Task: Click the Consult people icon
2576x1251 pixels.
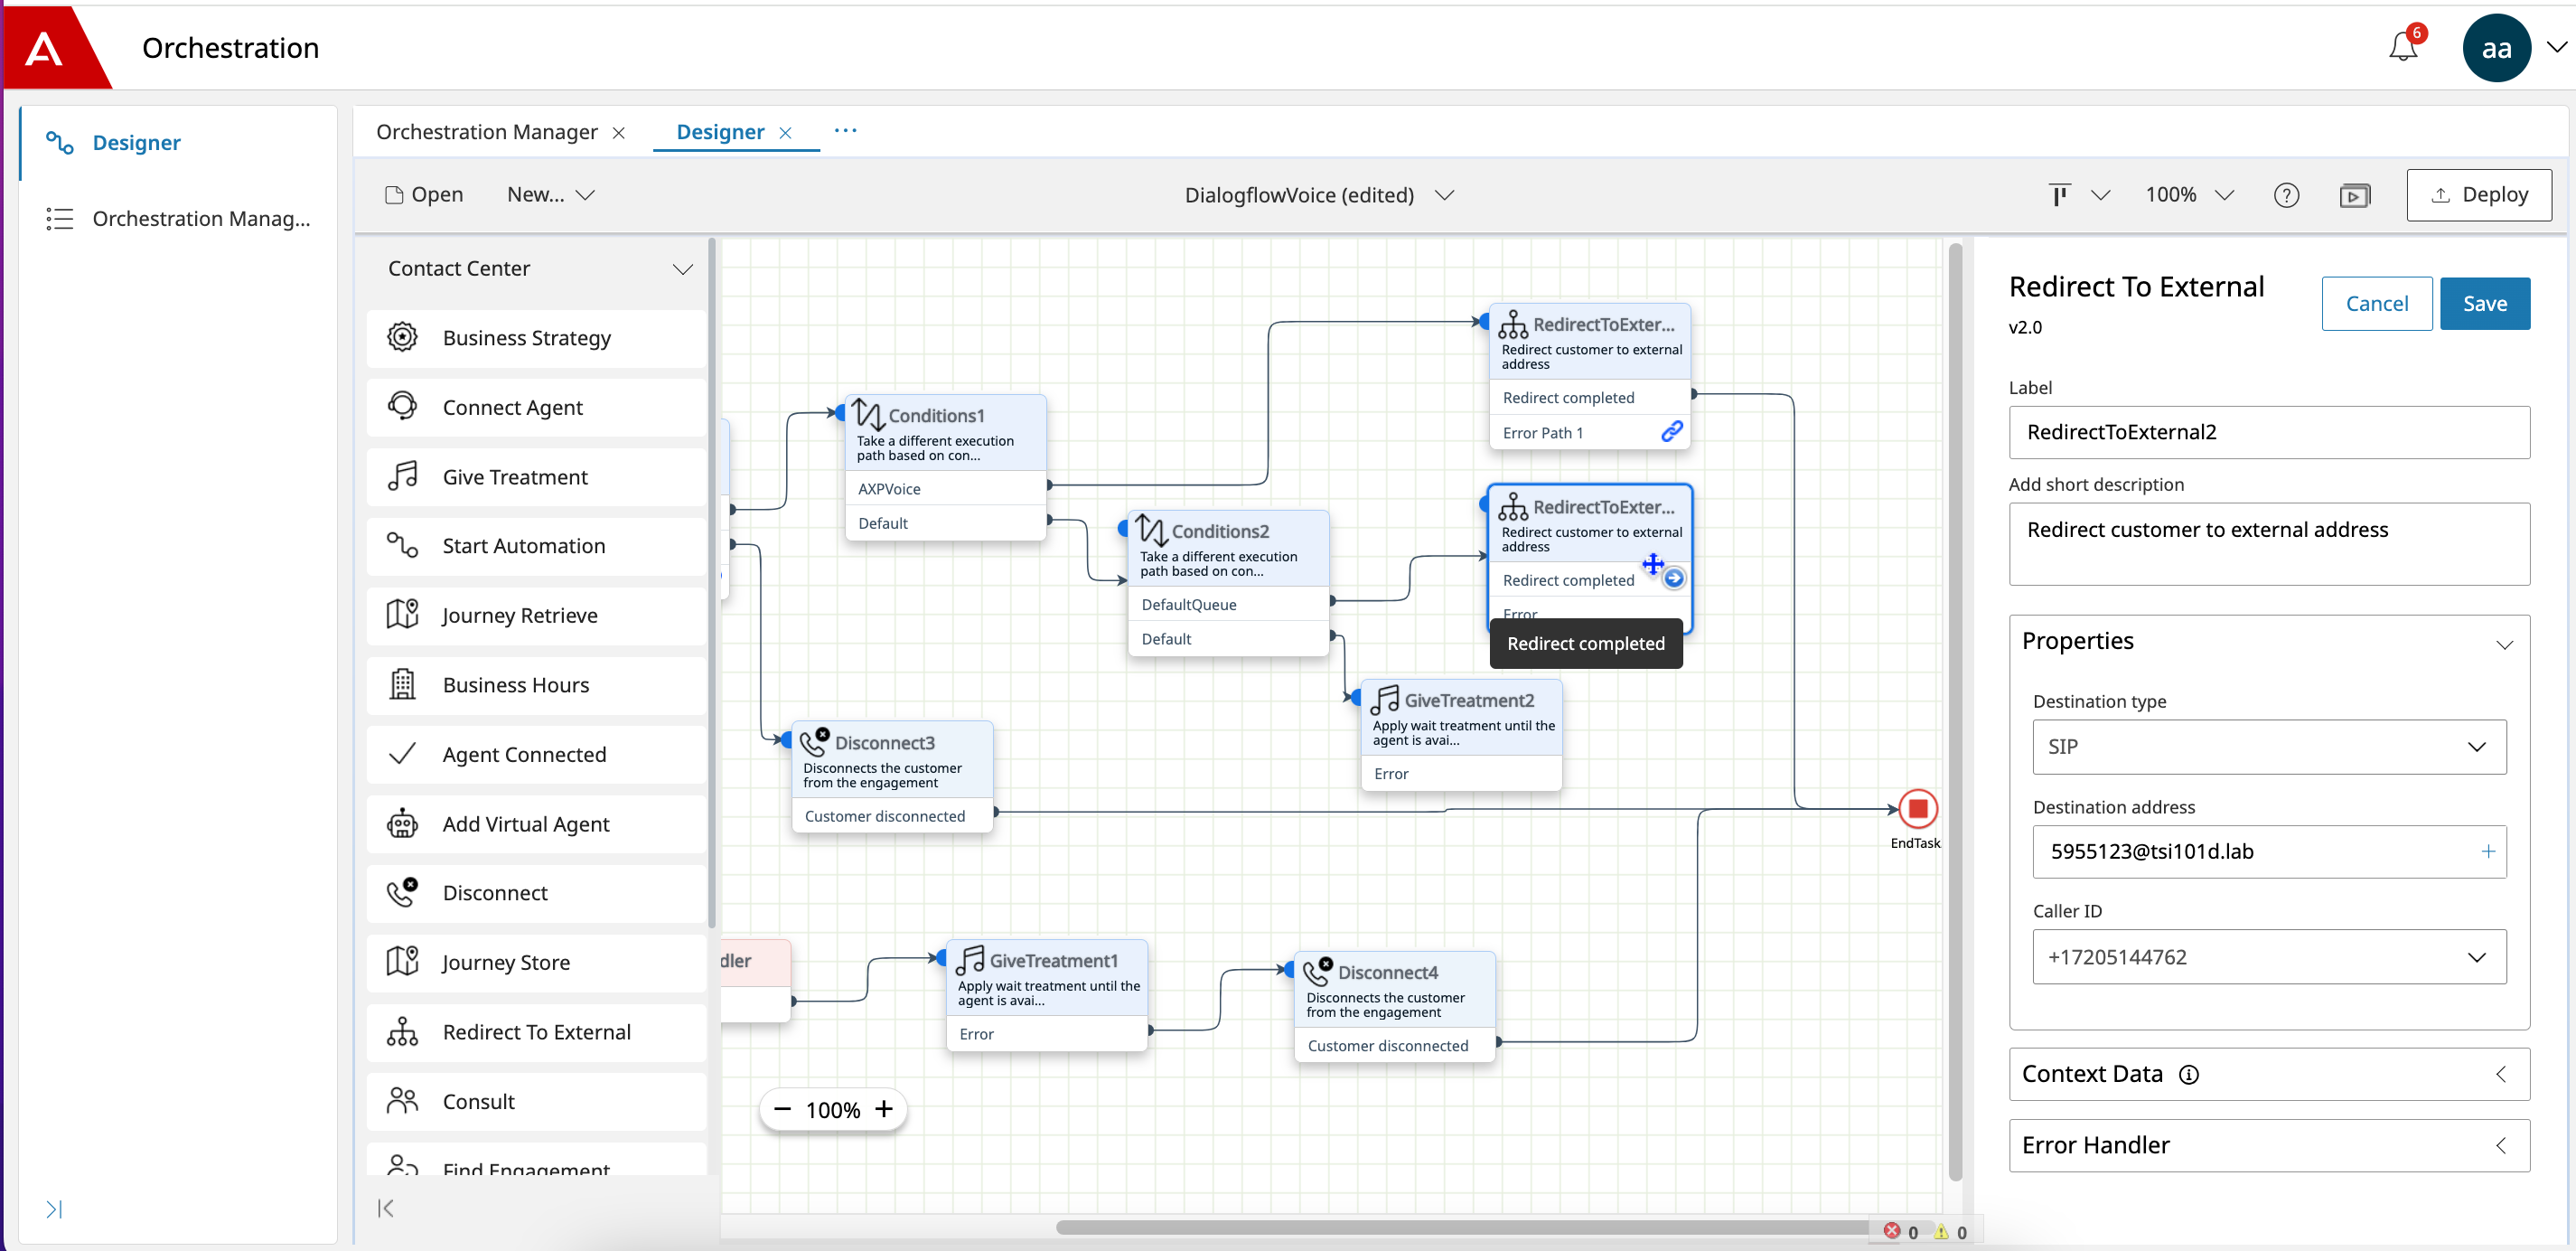Action: coord(402,1101)
